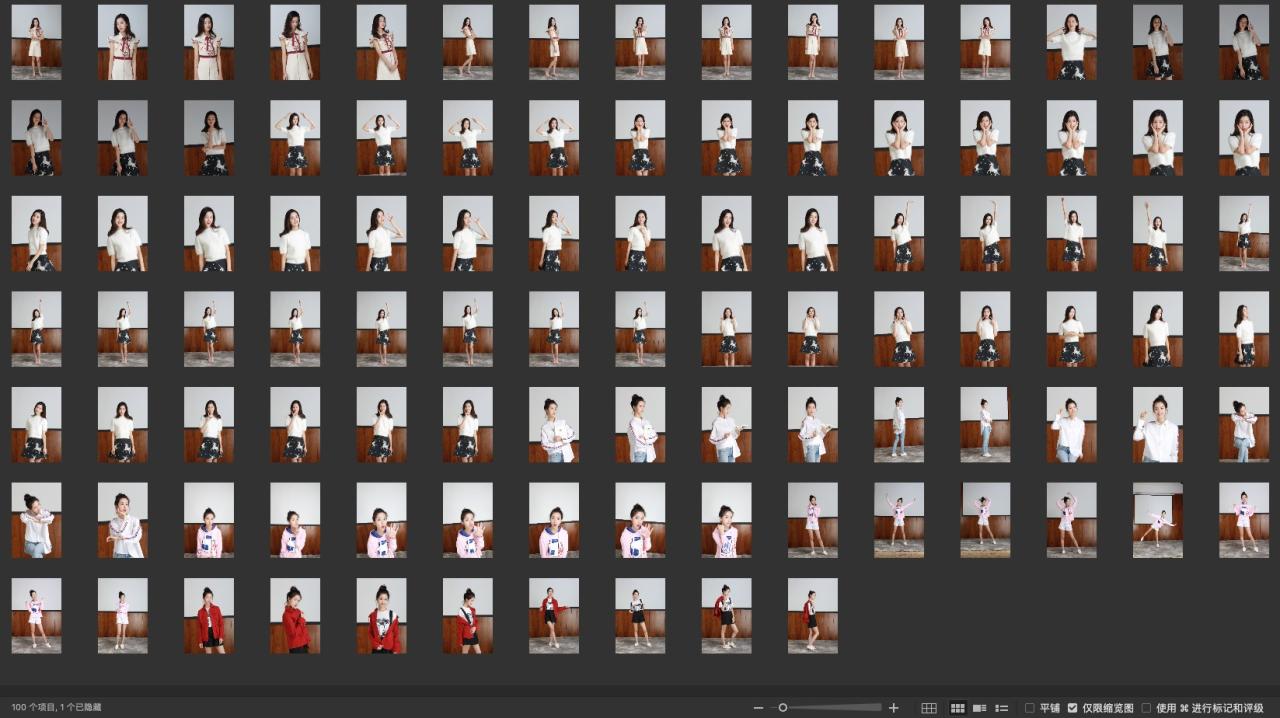Select the first thumbnail in the third row
The width and height of the screenshot is (1280, 718).
click(36, 233)
